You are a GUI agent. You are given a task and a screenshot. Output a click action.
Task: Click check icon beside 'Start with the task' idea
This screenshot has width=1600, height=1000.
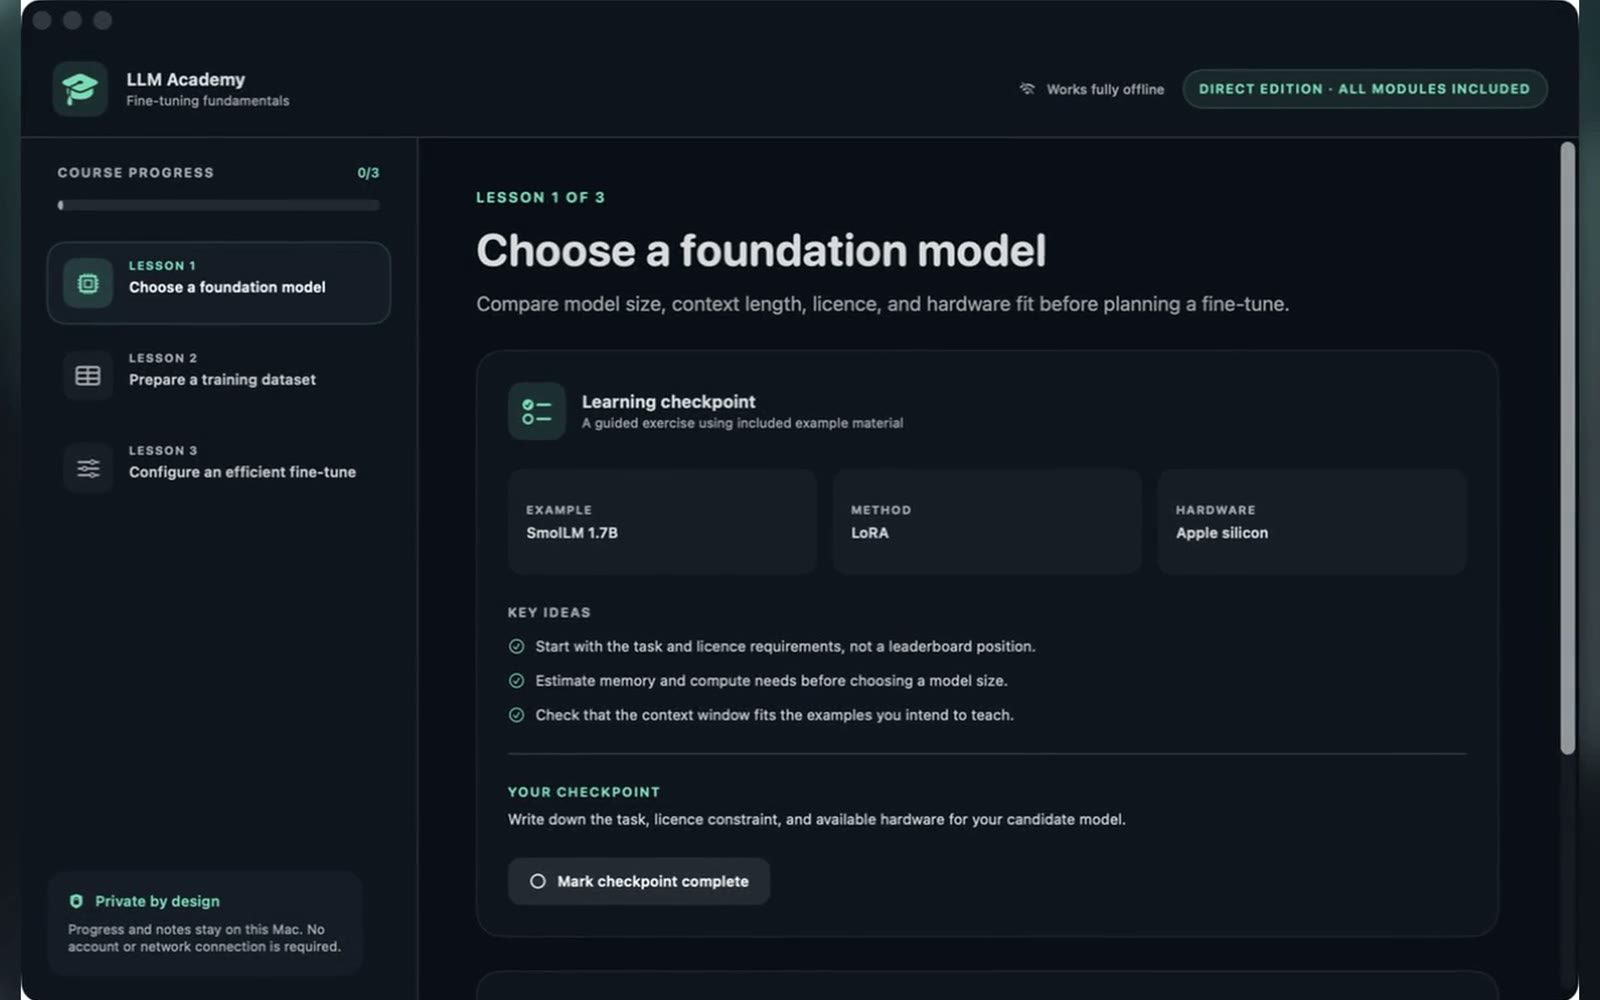click(516, 646)
